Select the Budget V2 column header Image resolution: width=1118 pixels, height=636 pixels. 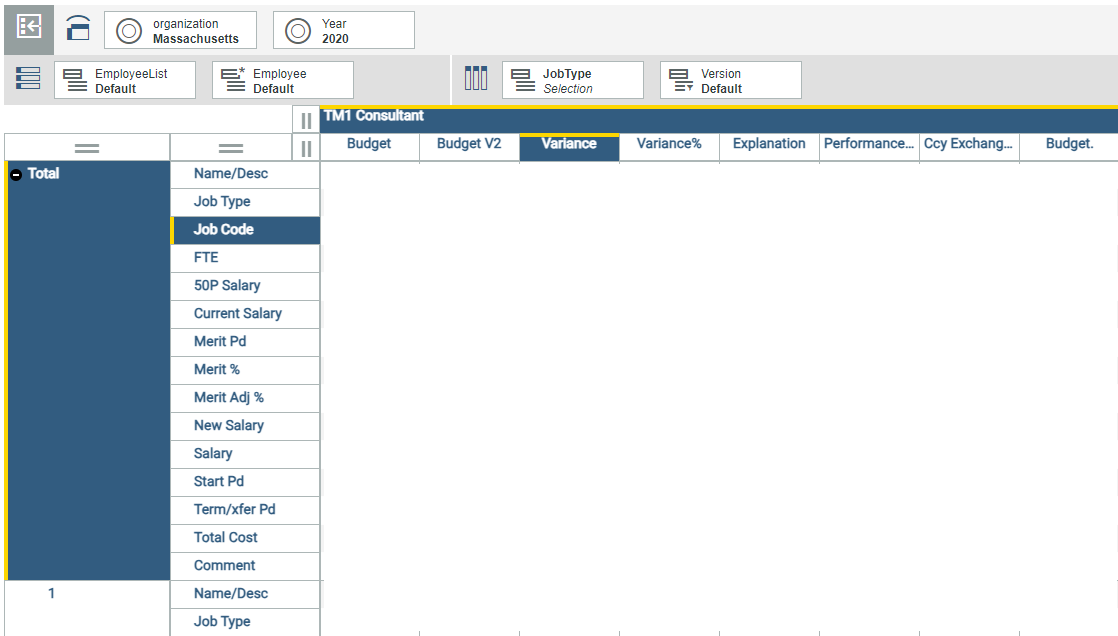[x=469, y=144]
